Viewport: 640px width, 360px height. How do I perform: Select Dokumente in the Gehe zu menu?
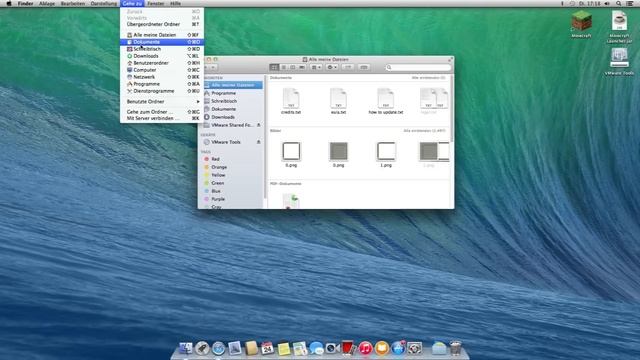point(162,42)
